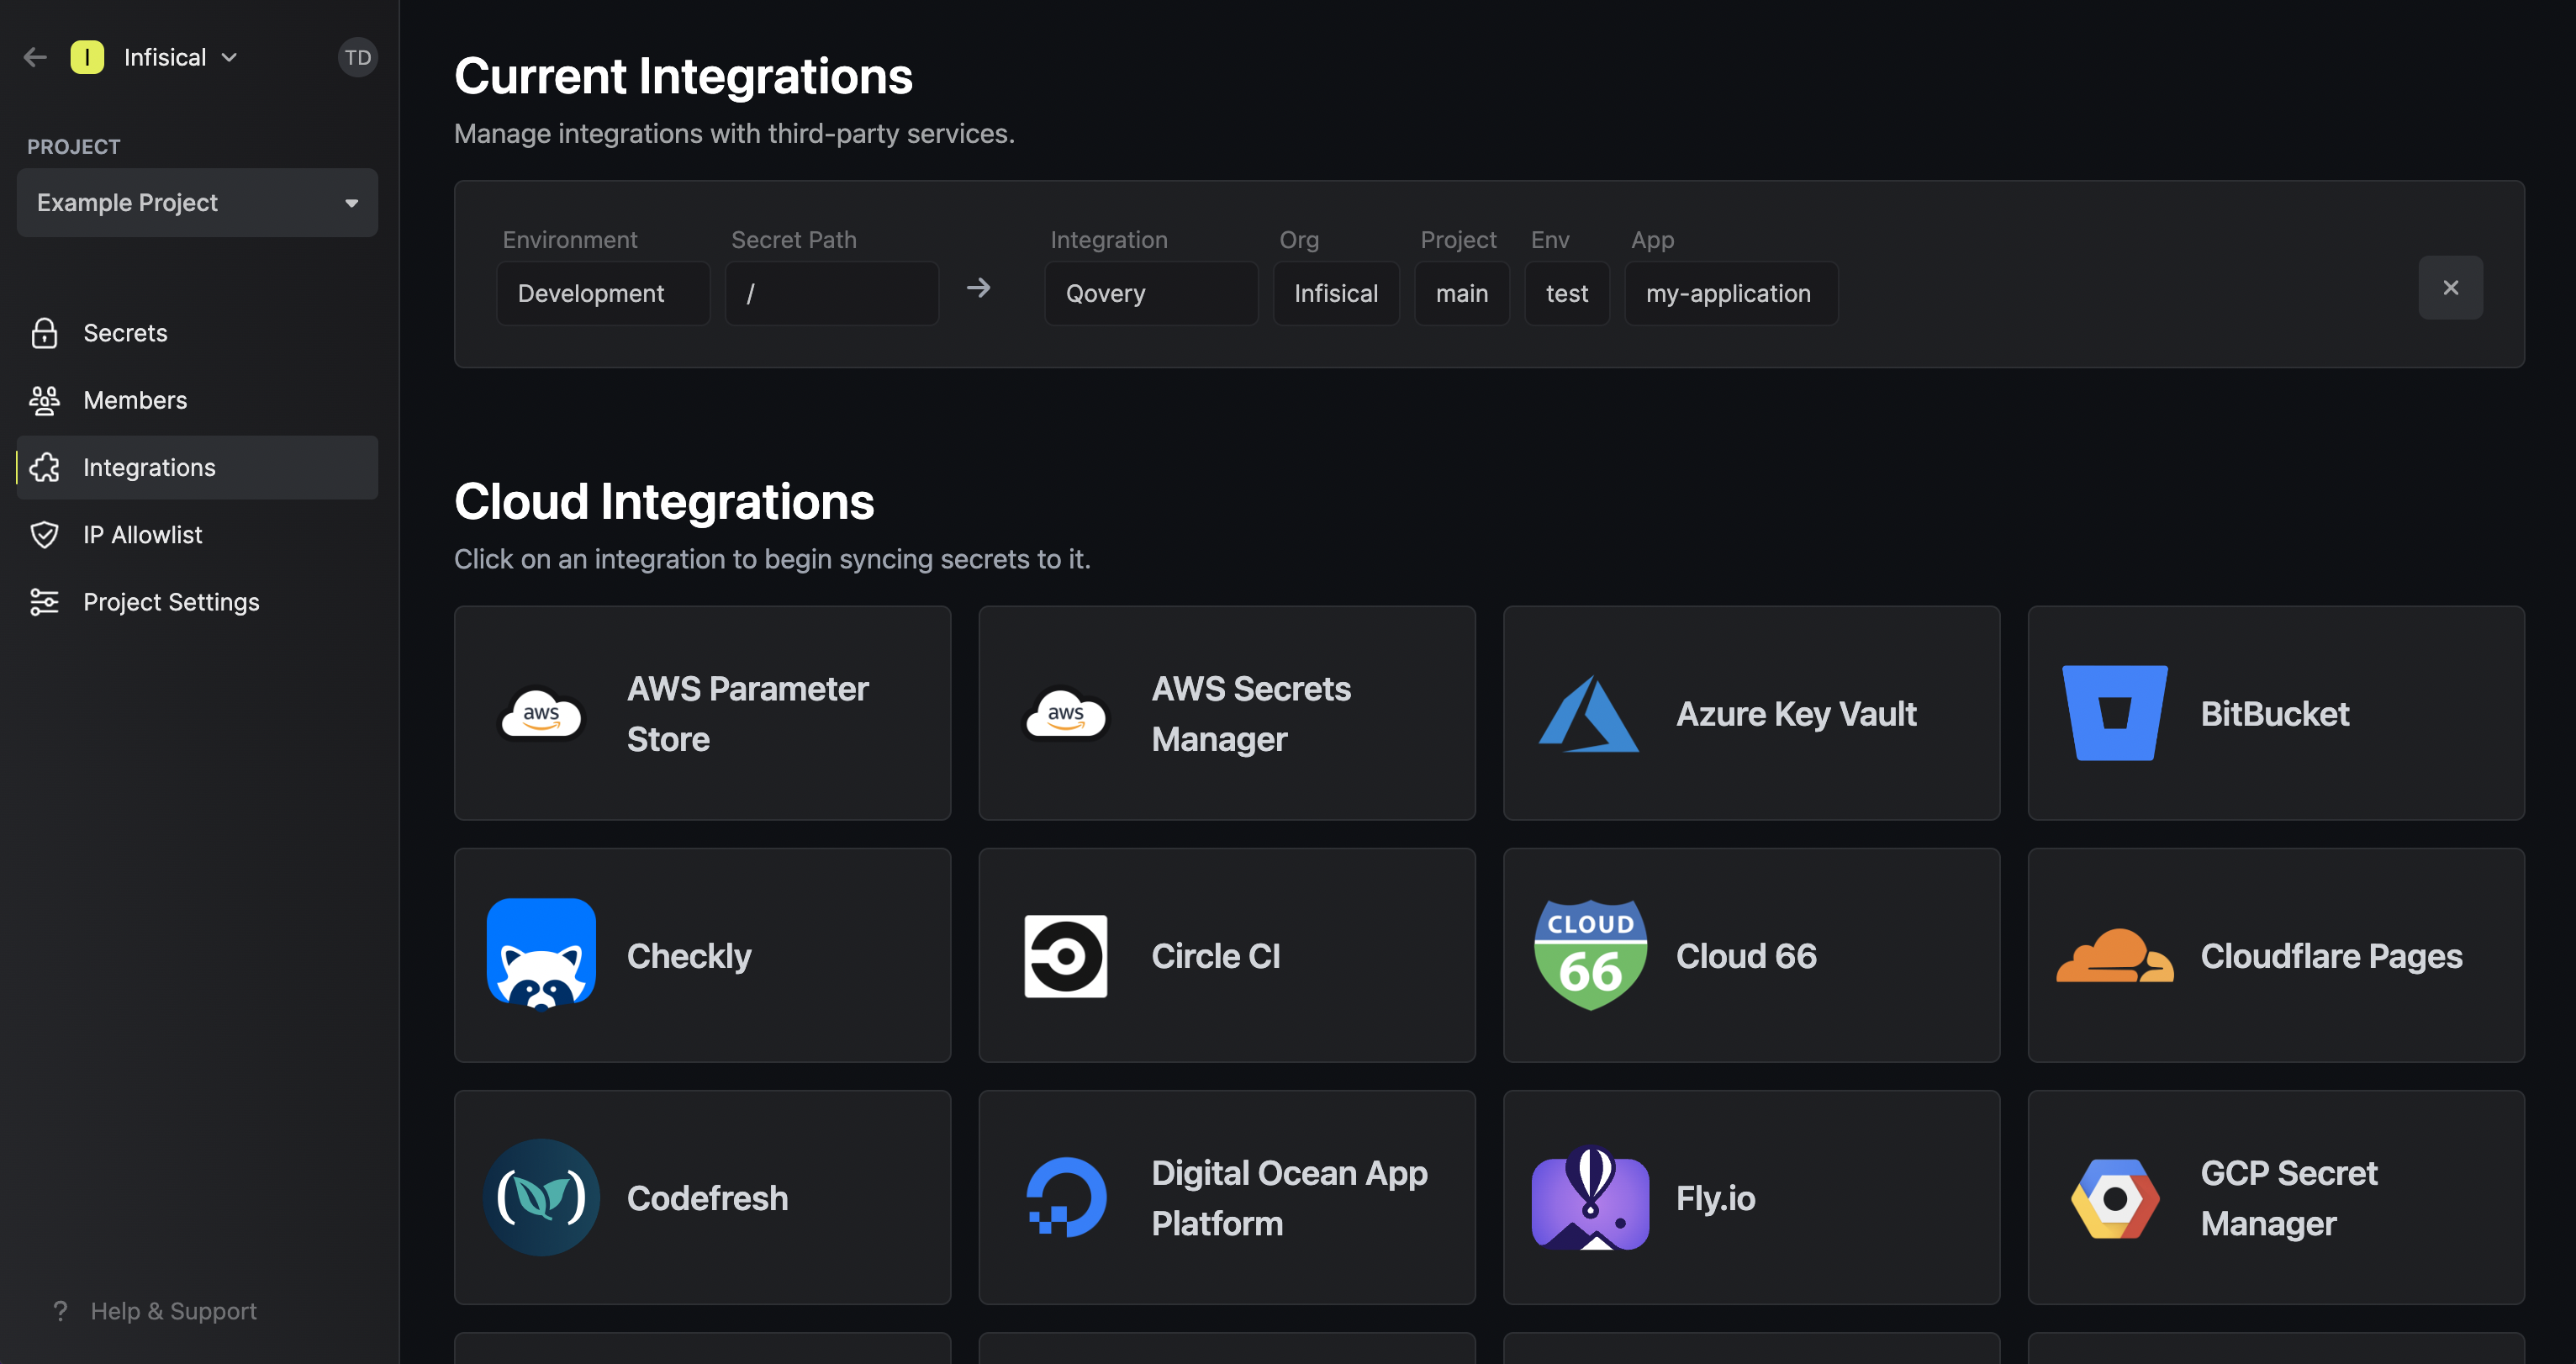2576x1364 pixels.
Task: Click the back arrow icon in sidebar
Action: (x=35, y=57)
